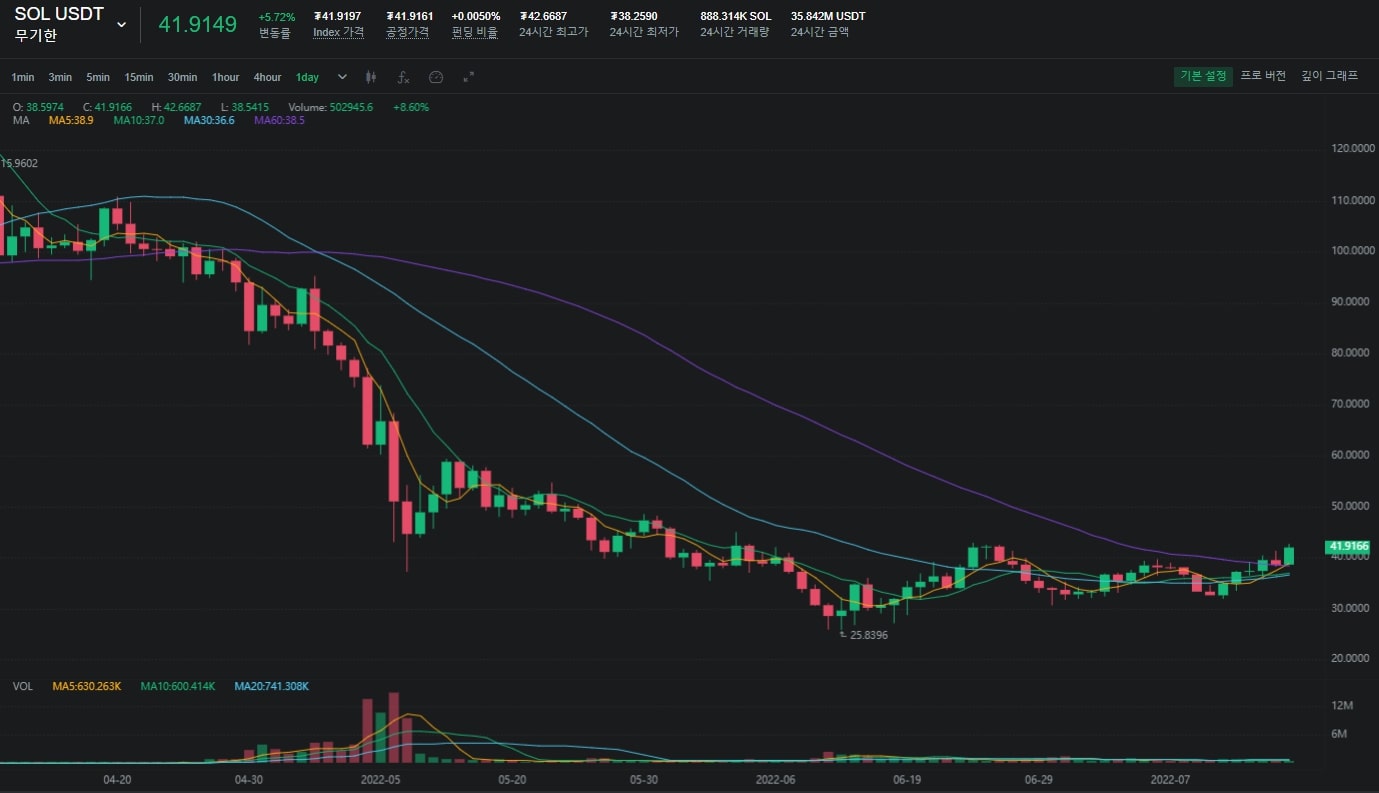Select the 30min timeframe
Viewport: 1379px width, 793px height.
[x=182, y=77]
